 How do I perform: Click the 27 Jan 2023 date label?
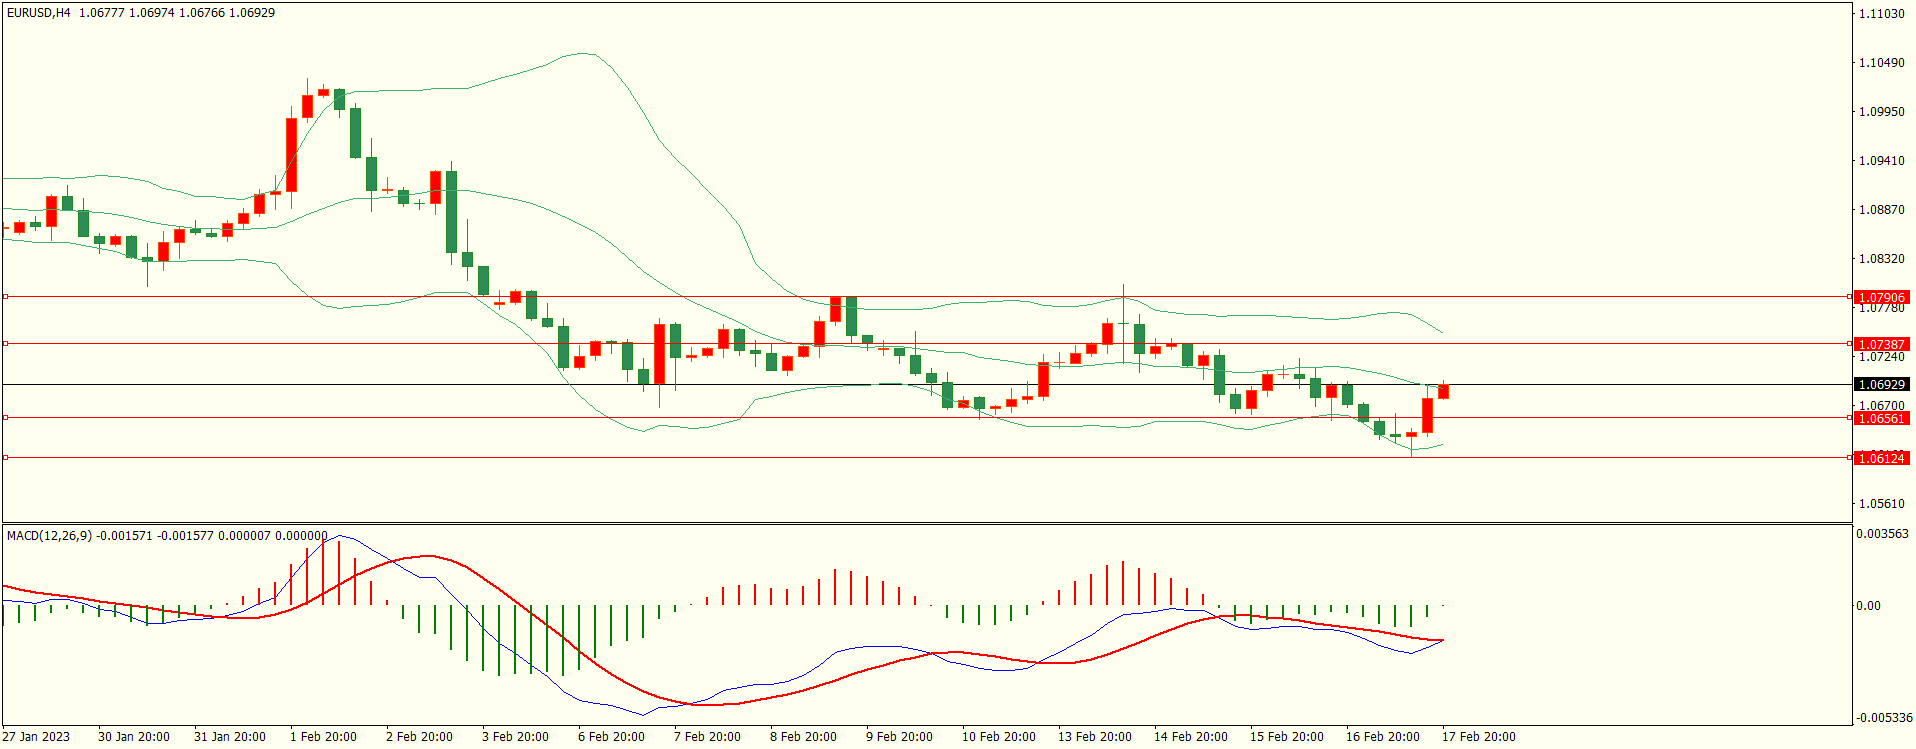(x=36, y=737)
